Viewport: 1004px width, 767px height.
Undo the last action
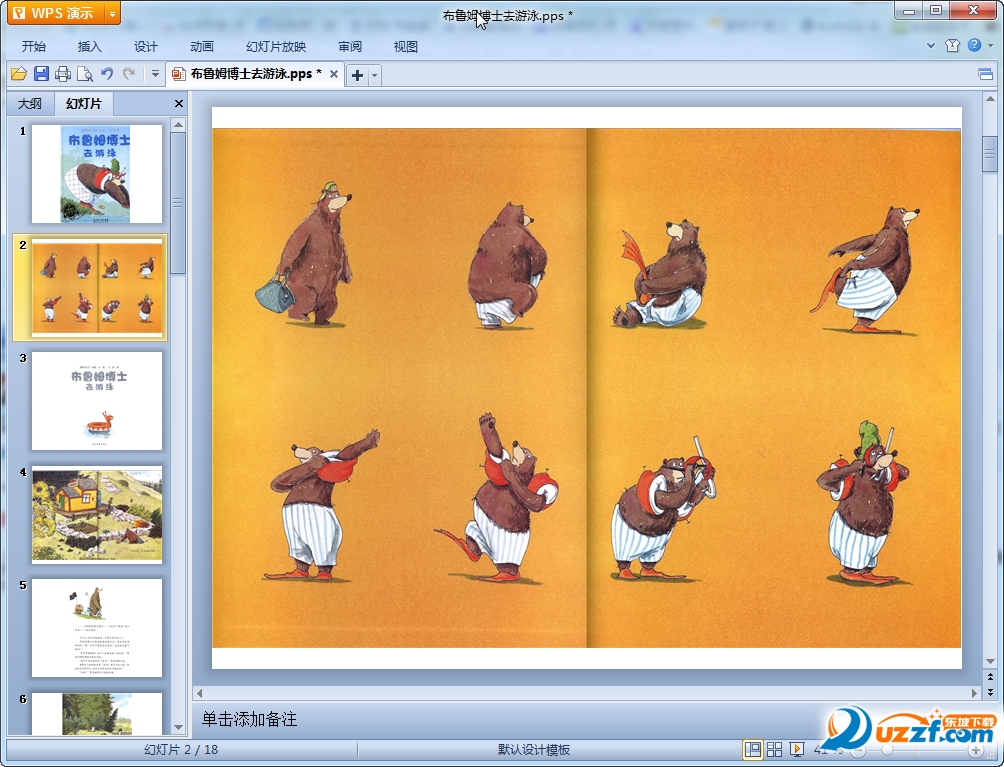(107, 74)
